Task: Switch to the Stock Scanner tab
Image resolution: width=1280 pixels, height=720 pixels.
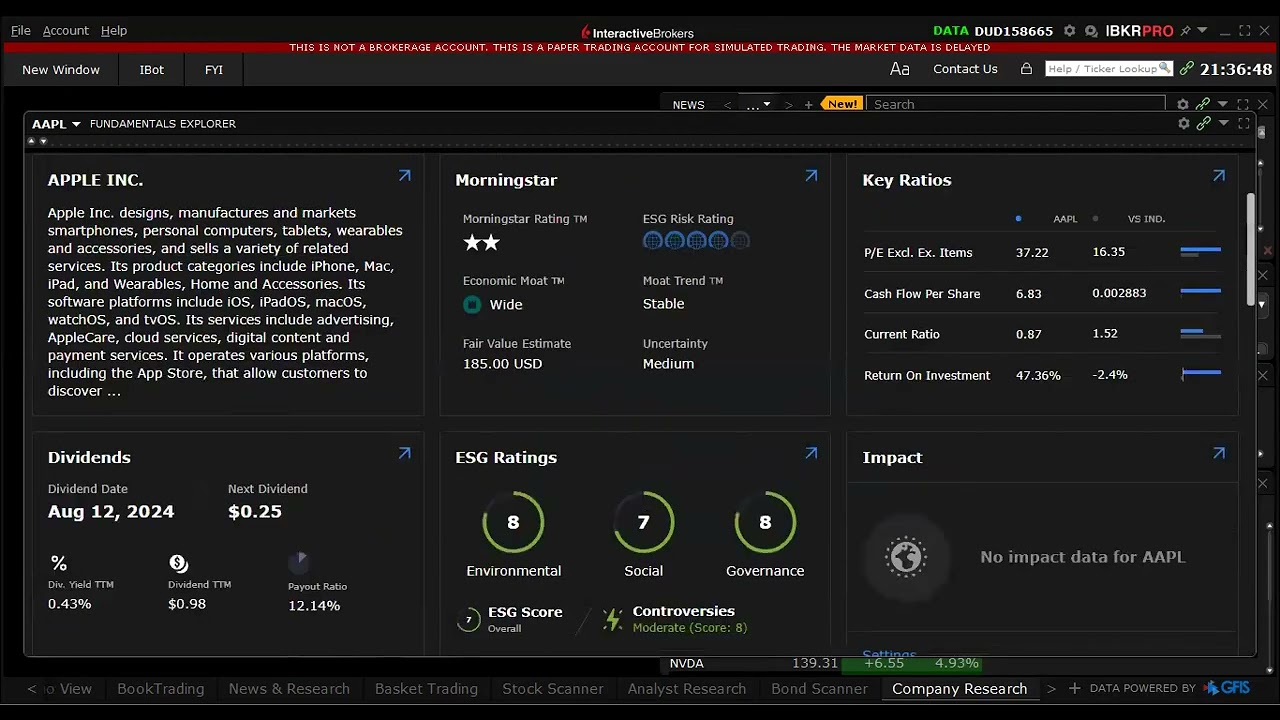Action: pos(553,688)
